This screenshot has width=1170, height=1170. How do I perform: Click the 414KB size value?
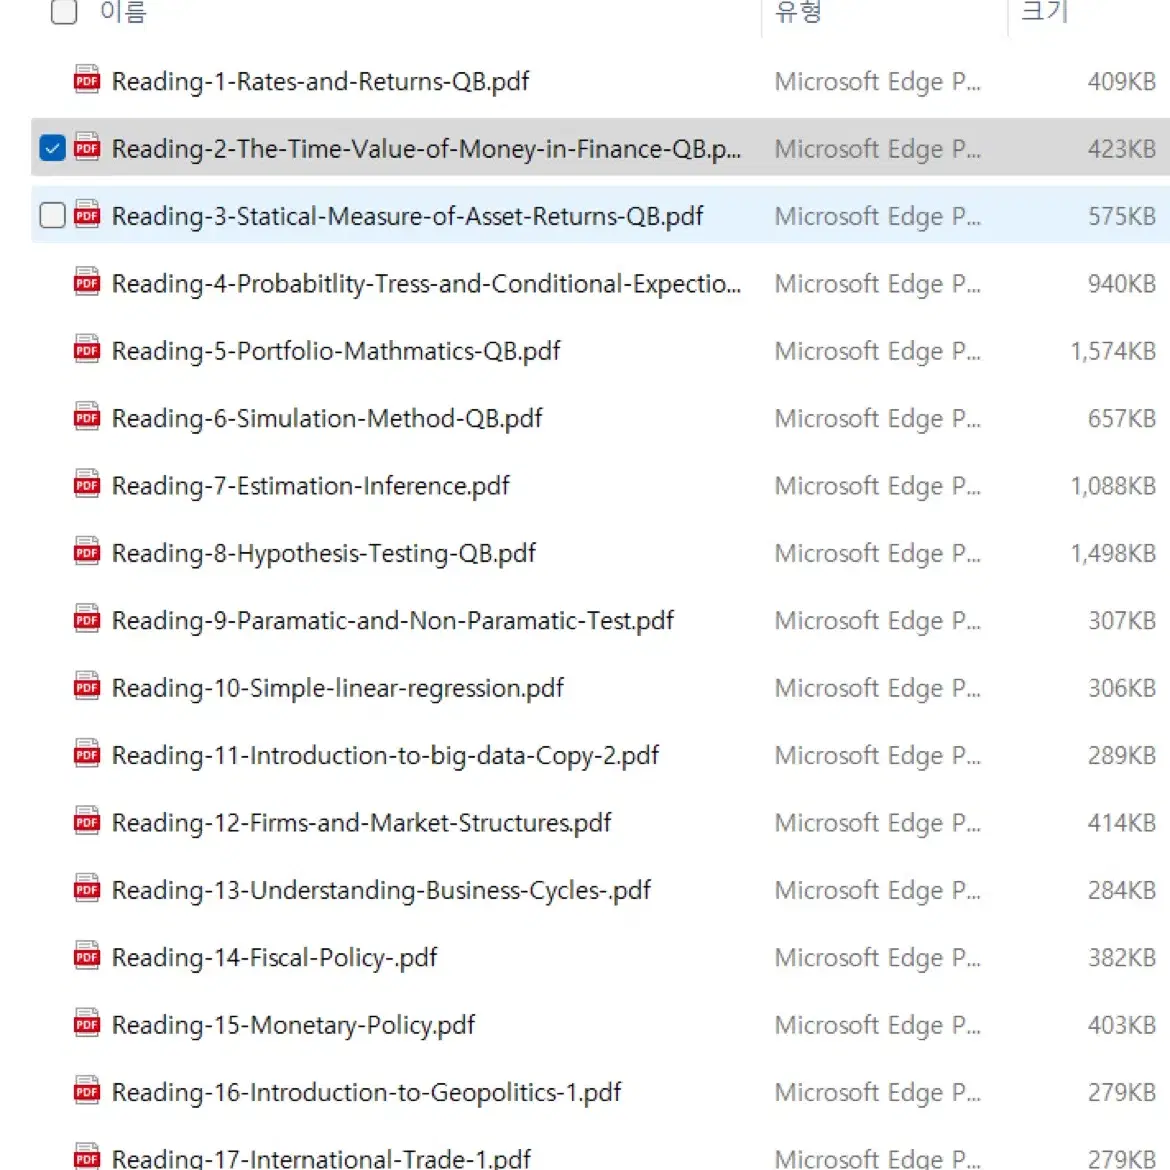(1121, 823)
